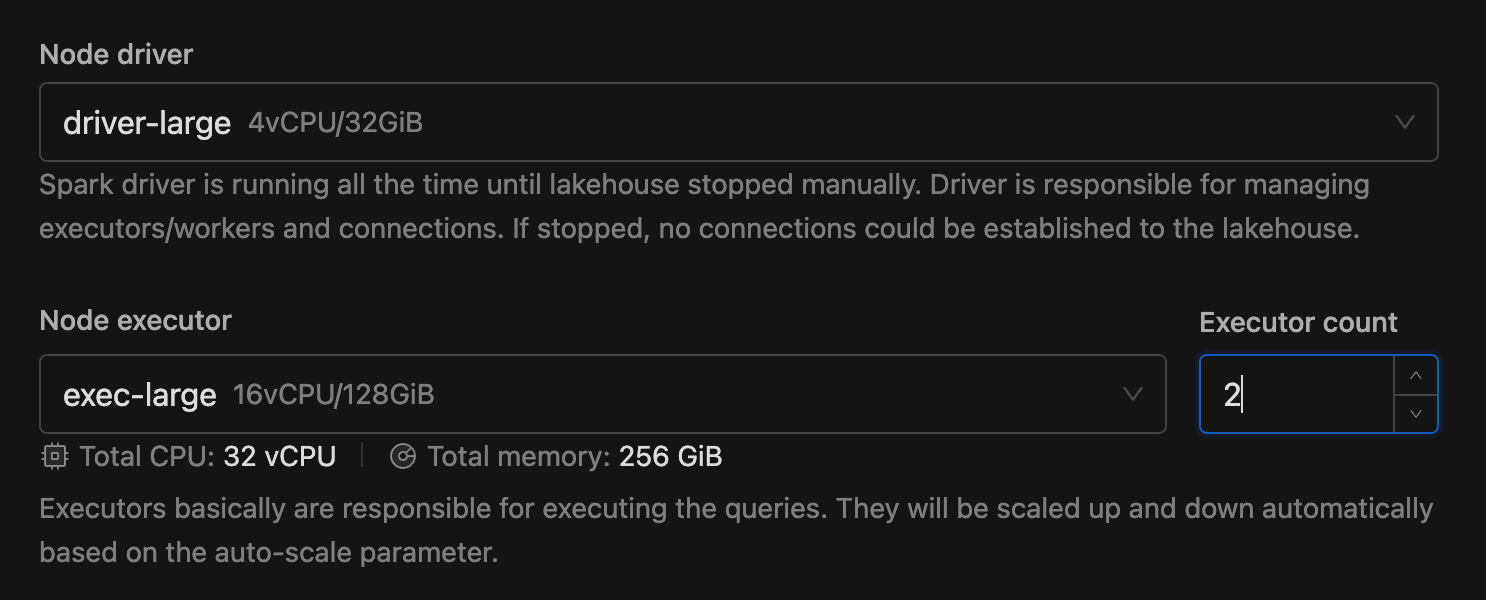Image resolution: width=1486 pixels, height=600 pixels.
Task: Click the Node executor label
Action: [136, 321]
